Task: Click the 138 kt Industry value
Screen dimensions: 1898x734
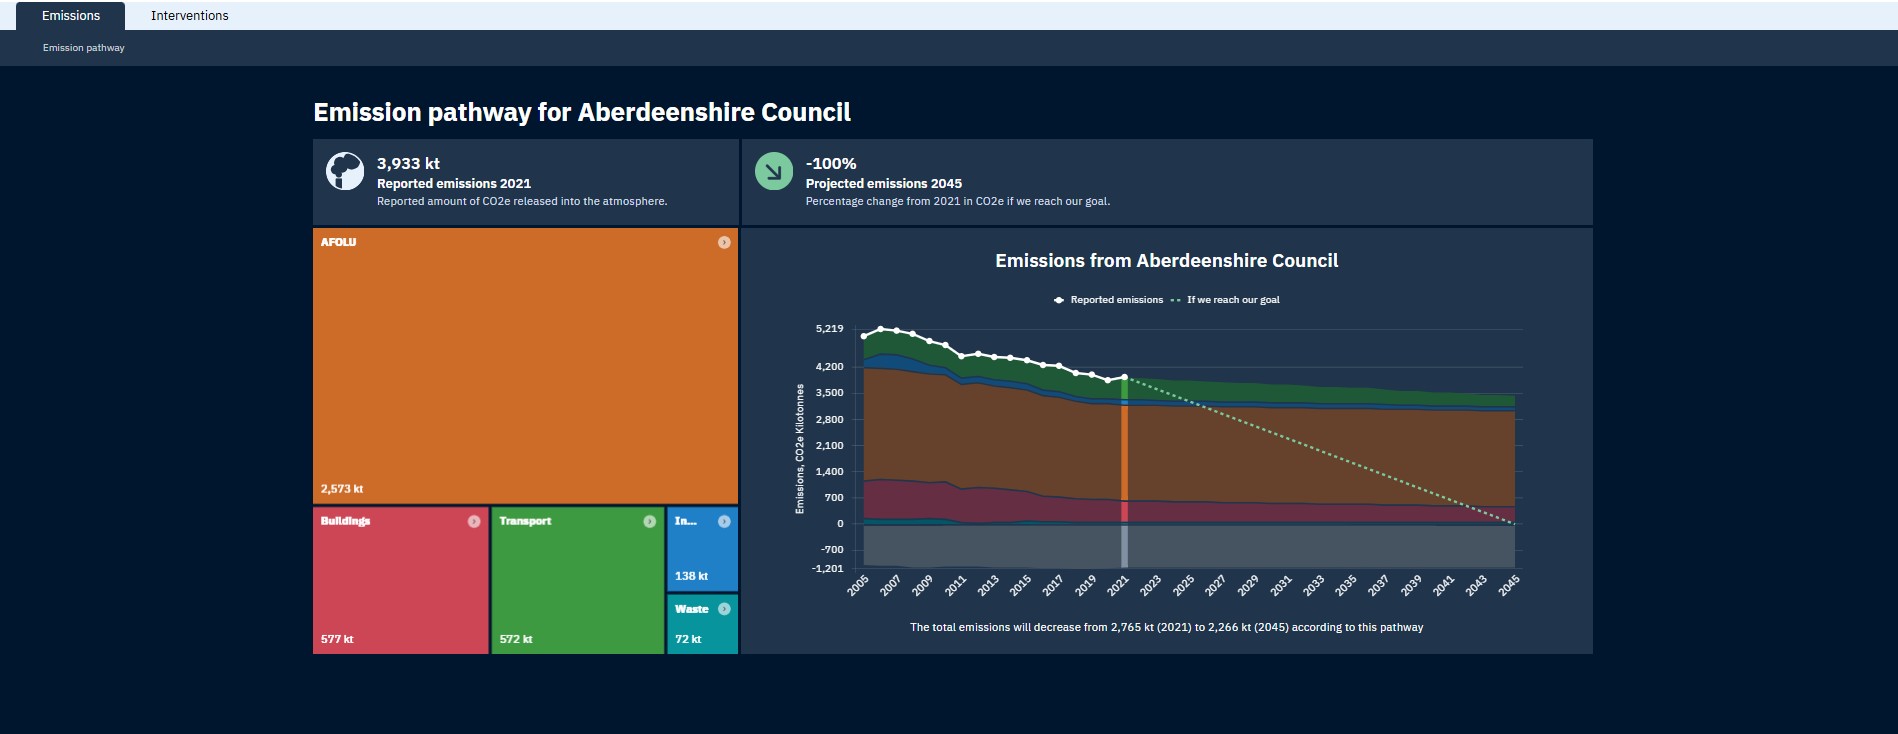Action: 691,576
